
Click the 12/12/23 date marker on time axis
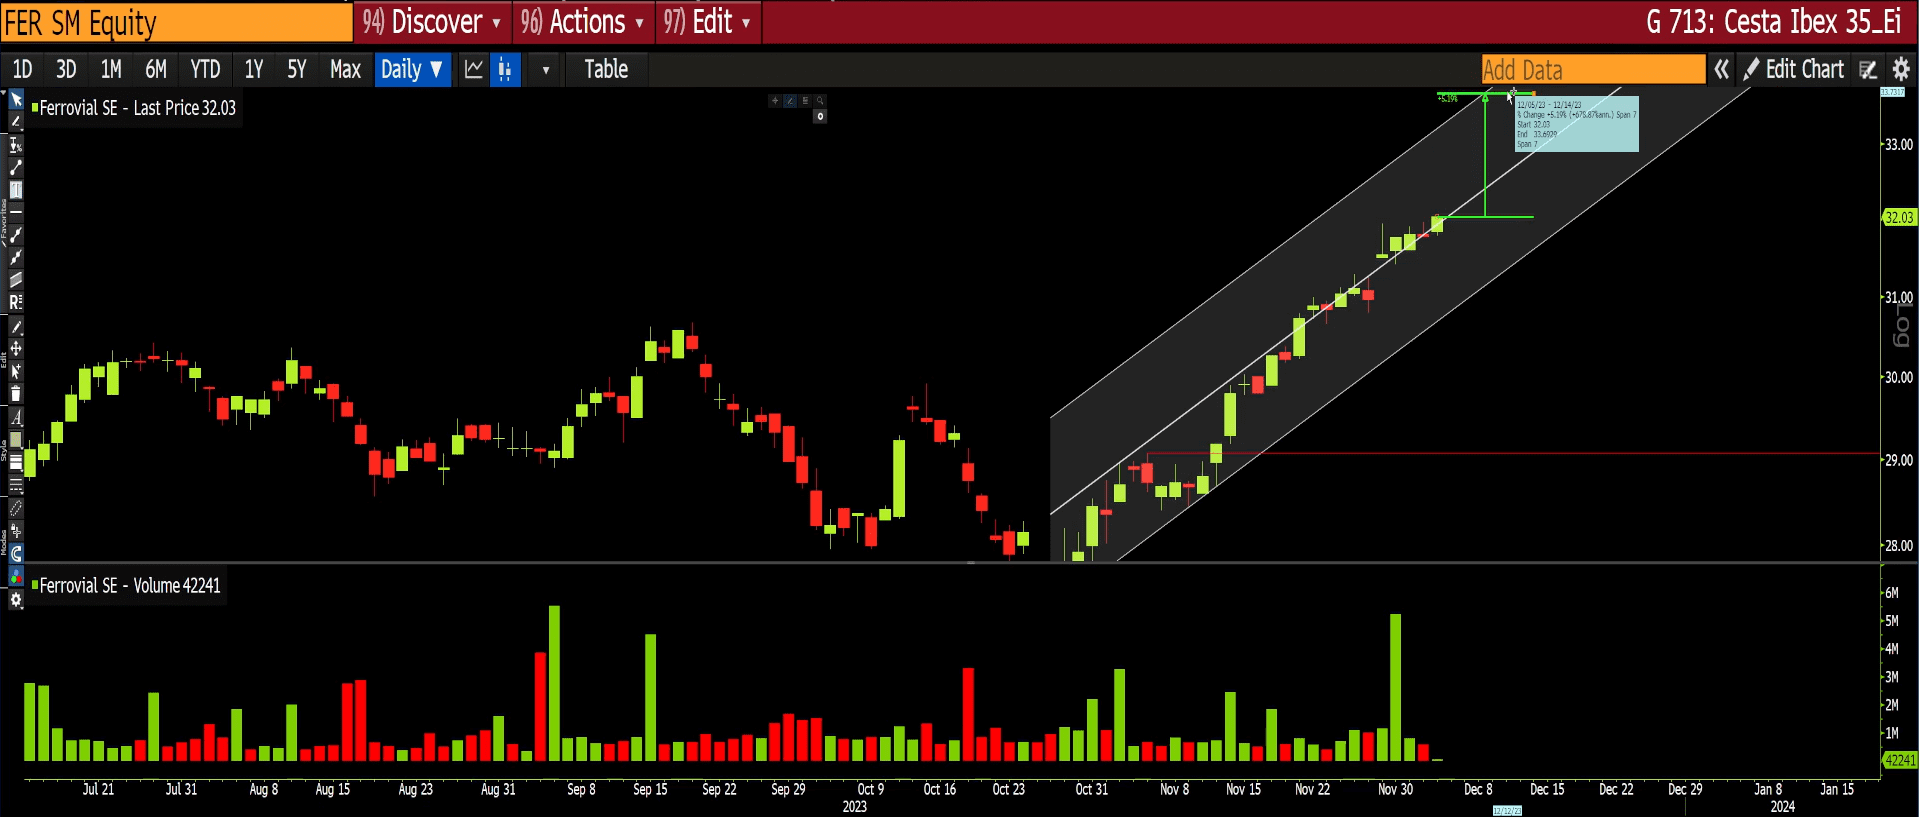(x=1507, y=811)
